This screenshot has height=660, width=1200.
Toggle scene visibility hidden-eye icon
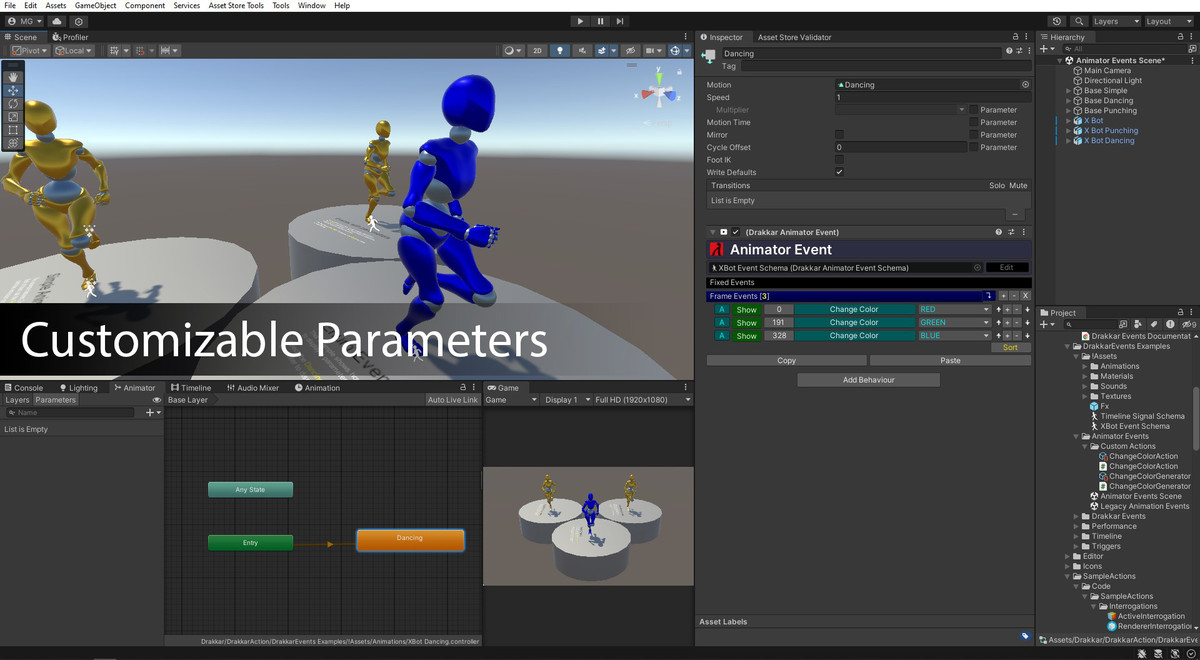pos(630,50)
